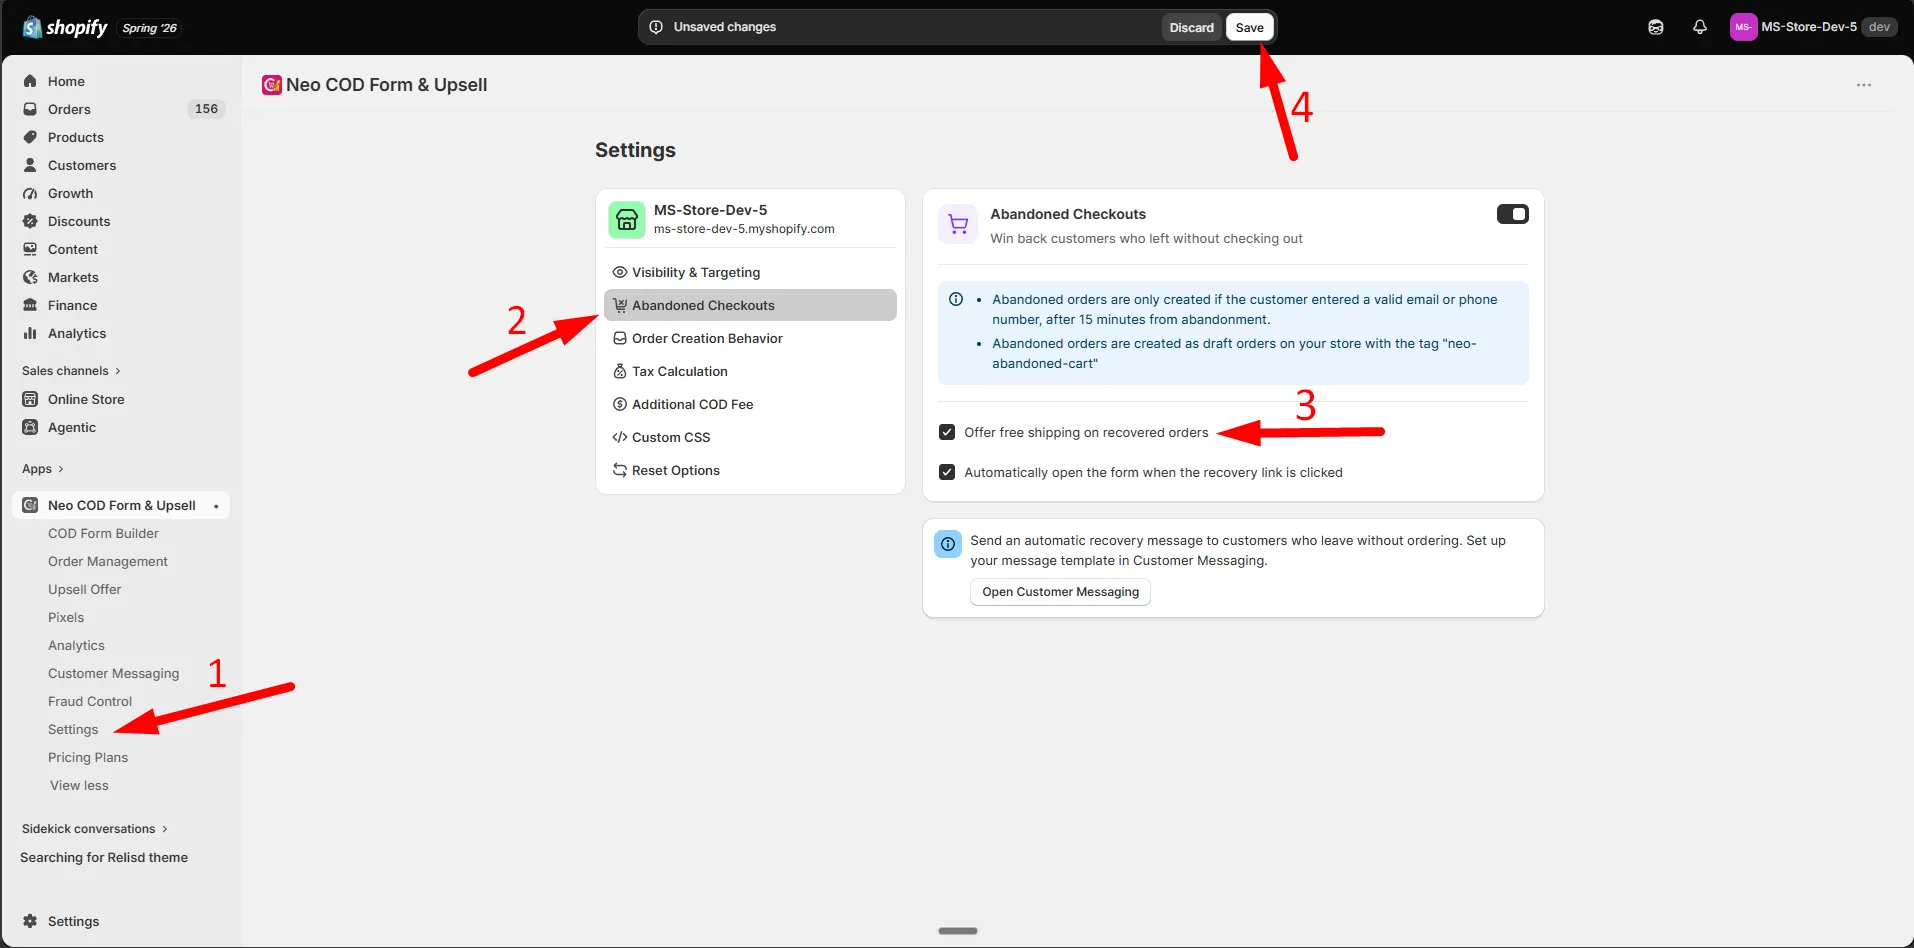Click the Agentic channel icon

click(x=30, y=427)
